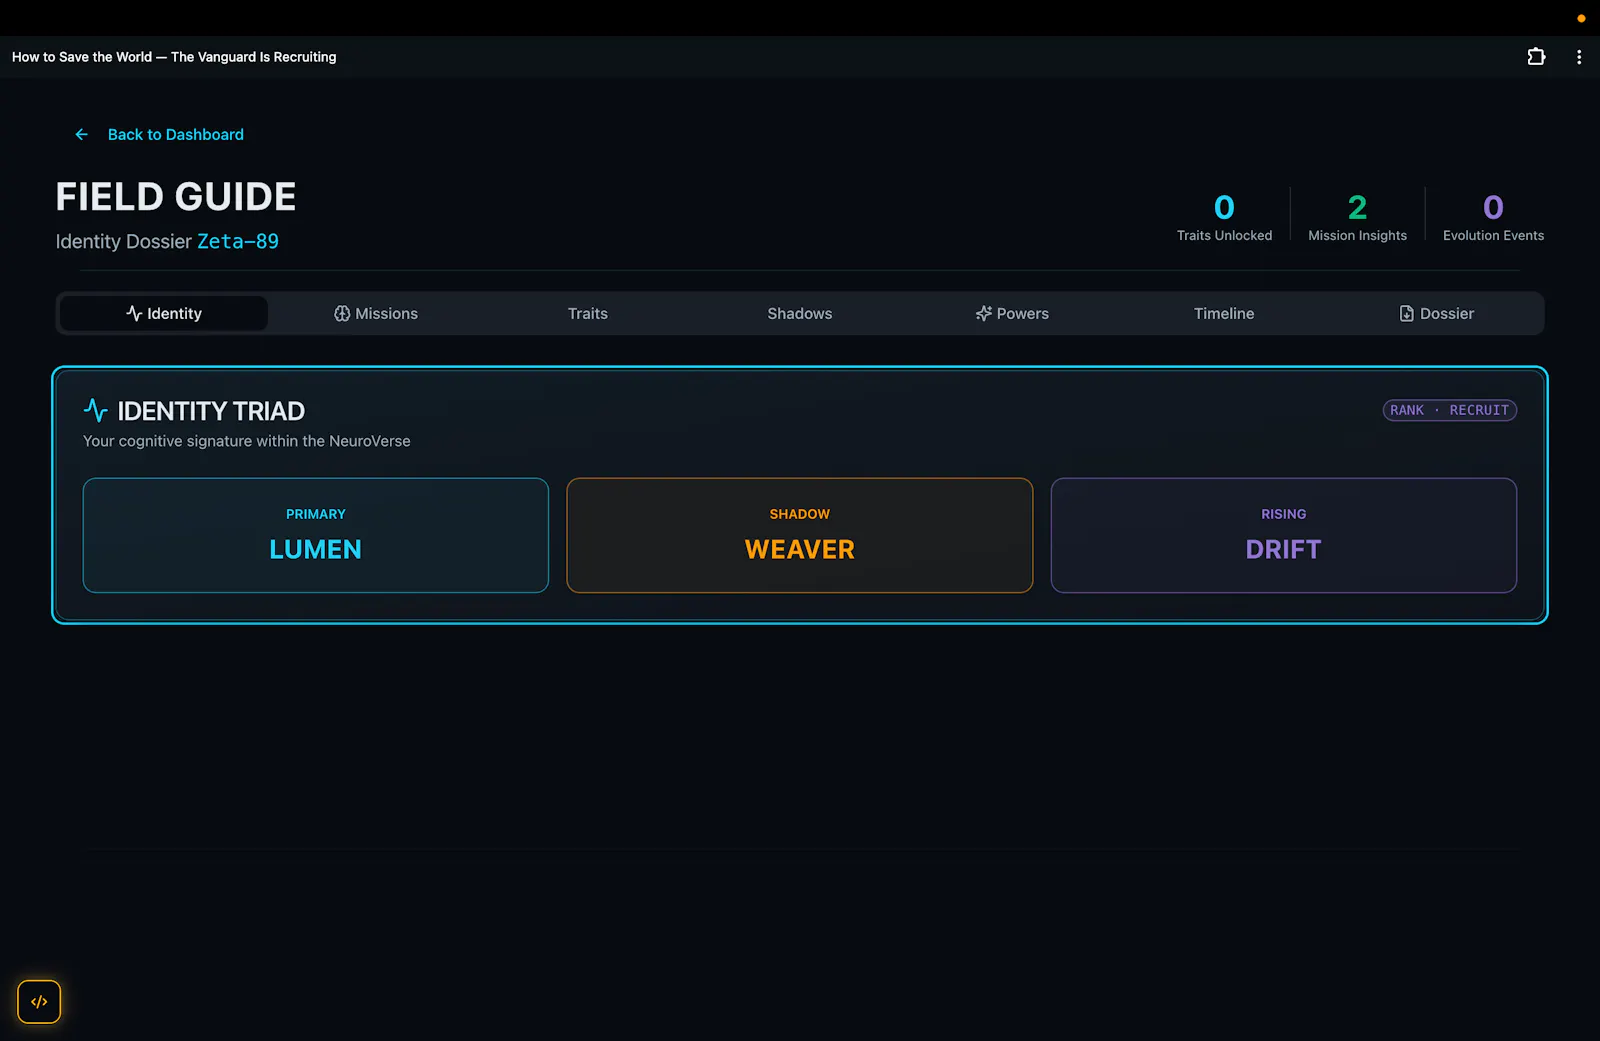
Task: Switch to the Shadows tab
Action: coord(800,313)
